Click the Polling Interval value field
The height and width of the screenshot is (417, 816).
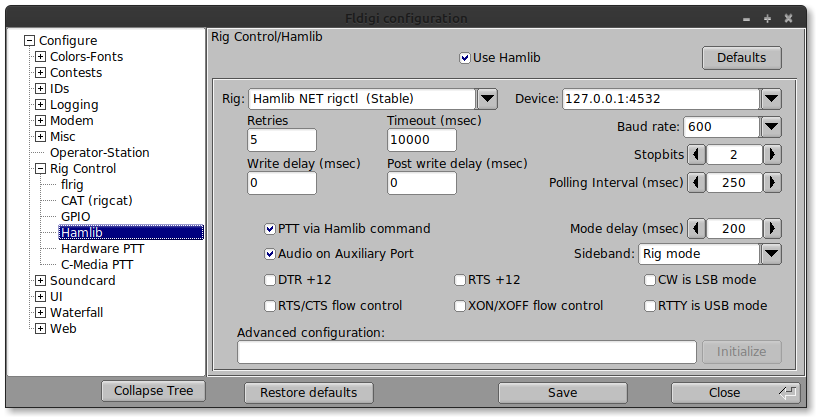pyautogui.click(x=734, y=183)
